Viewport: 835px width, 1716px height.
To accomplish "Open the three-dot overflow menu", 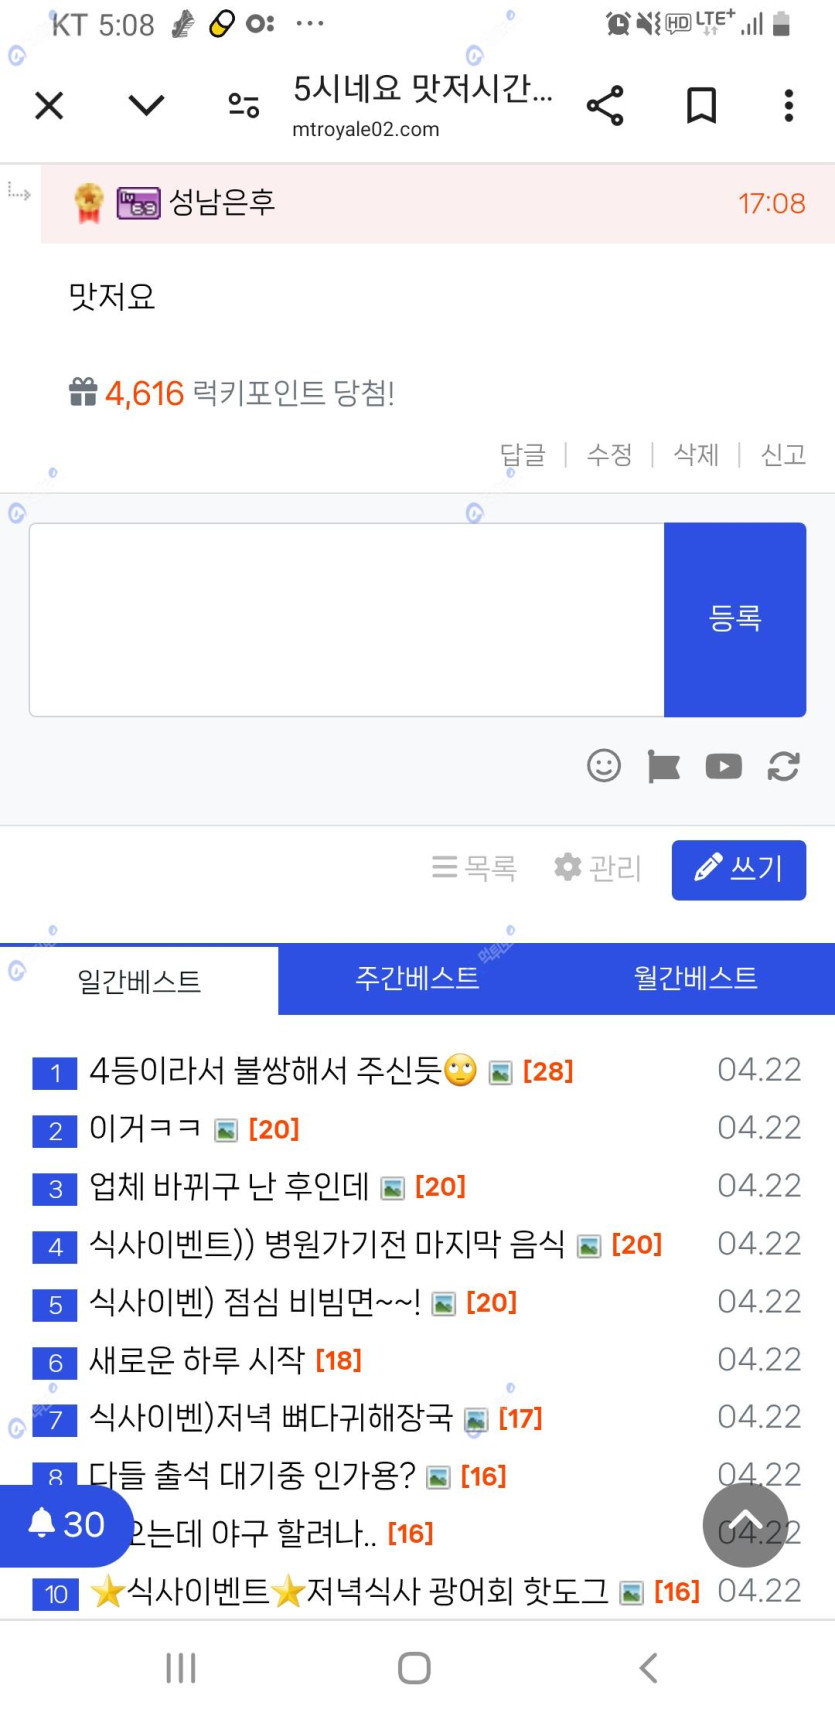I will click(789, 105).
